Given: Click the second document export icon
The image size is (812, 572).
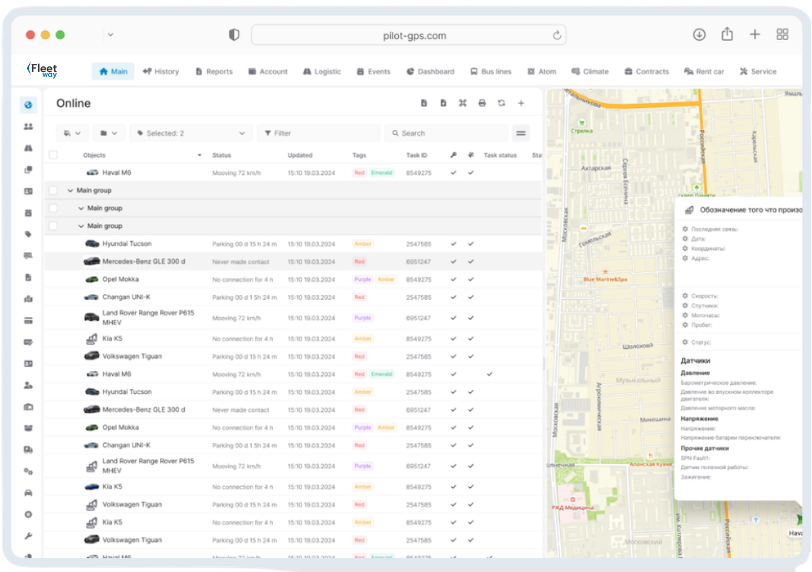Looking at the screenshot, I should (x=443, y=103).
